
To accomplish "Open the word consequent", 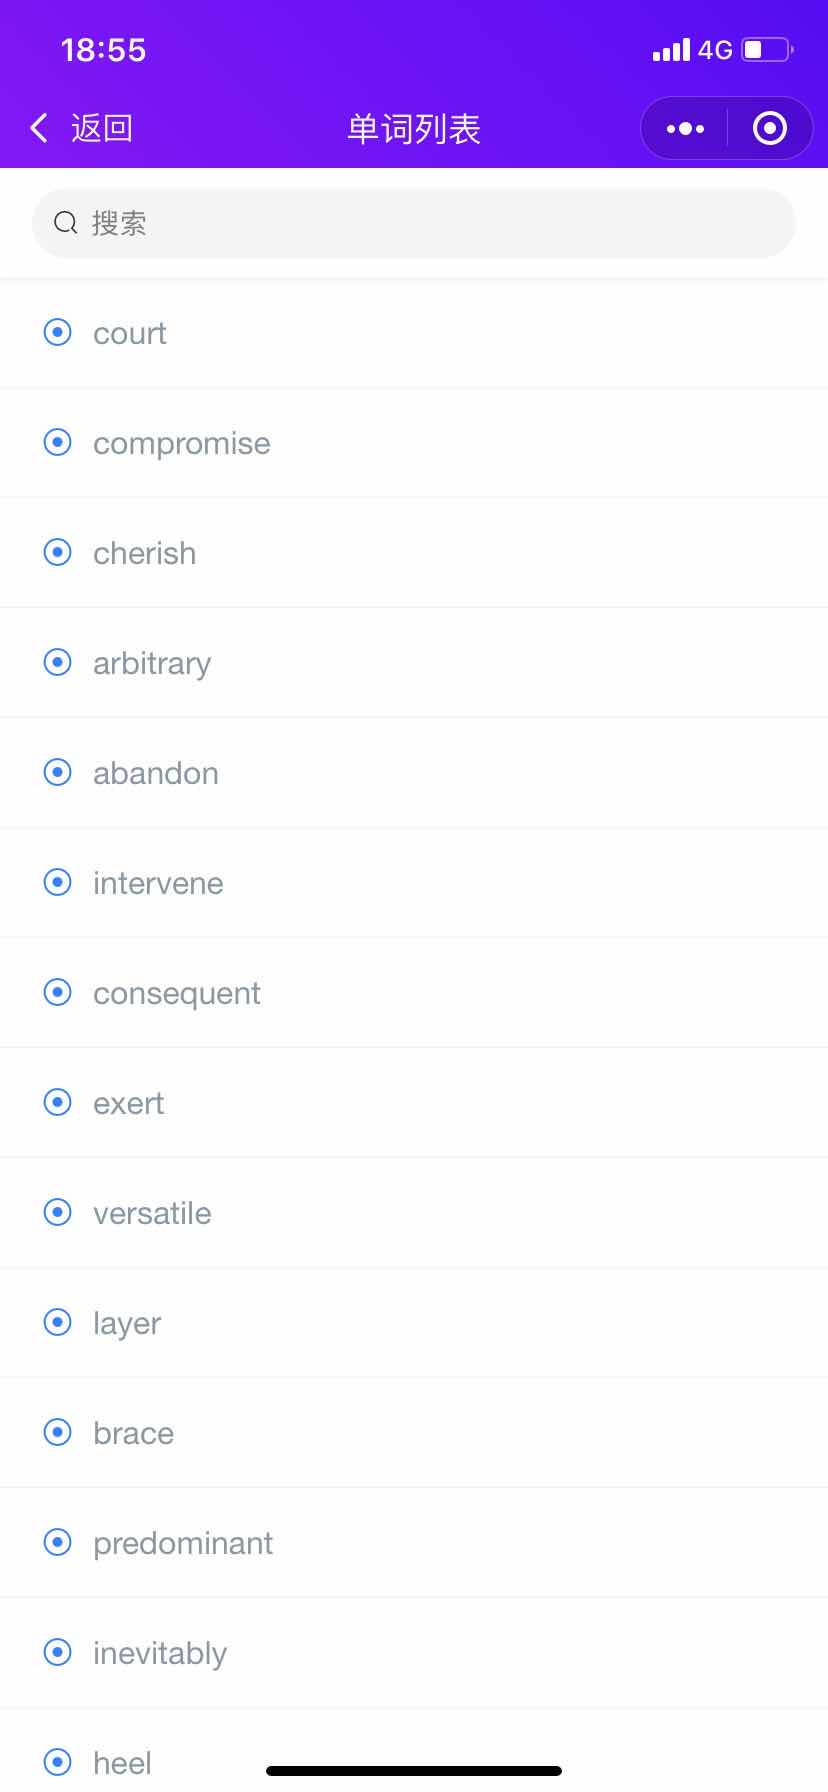I will tap(414, 993).
